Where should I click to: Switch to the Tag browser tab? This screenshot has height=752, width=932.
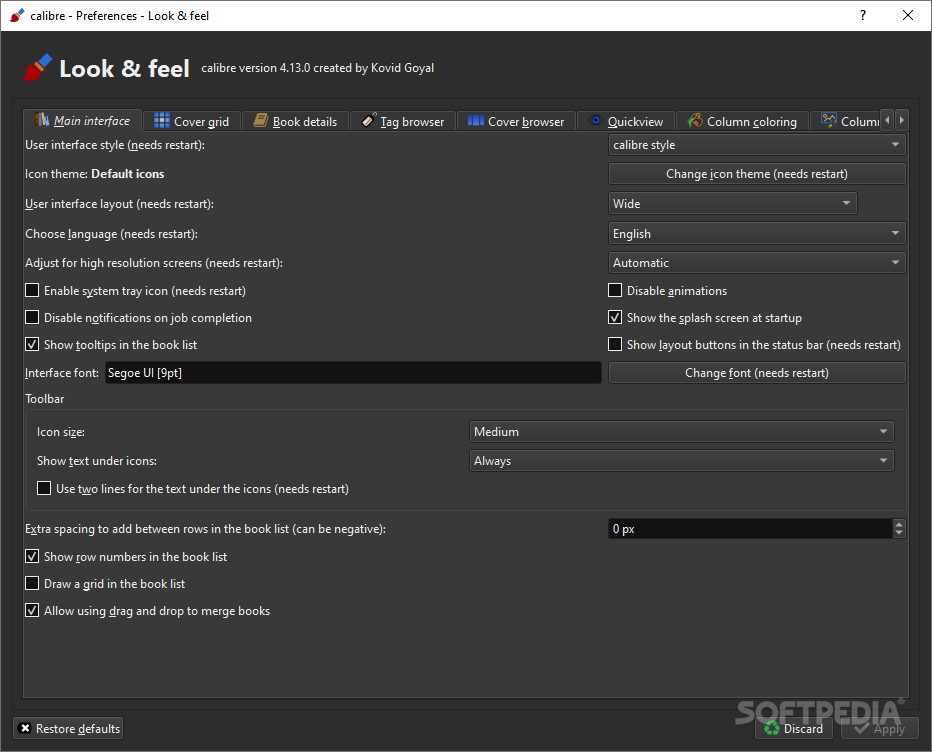[x=403, y=121]
